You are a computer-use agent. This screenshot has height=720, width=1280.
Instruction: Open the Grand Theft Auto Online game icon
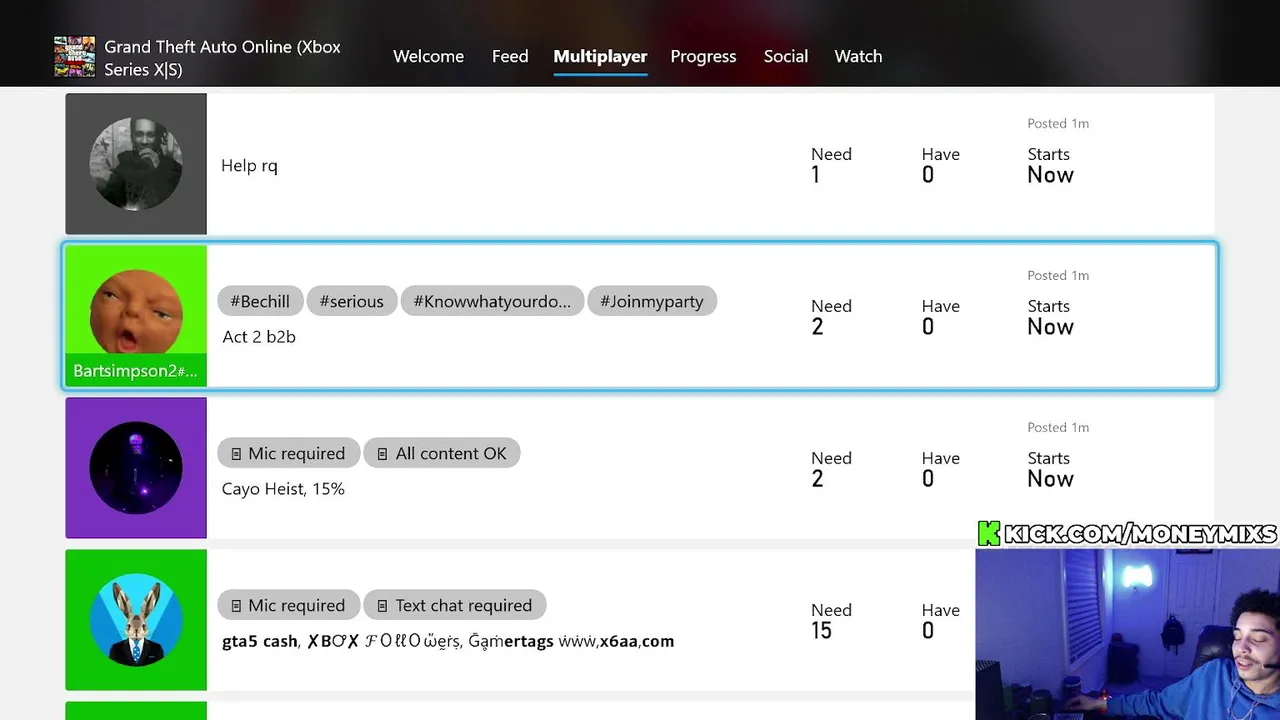point(75,57)
